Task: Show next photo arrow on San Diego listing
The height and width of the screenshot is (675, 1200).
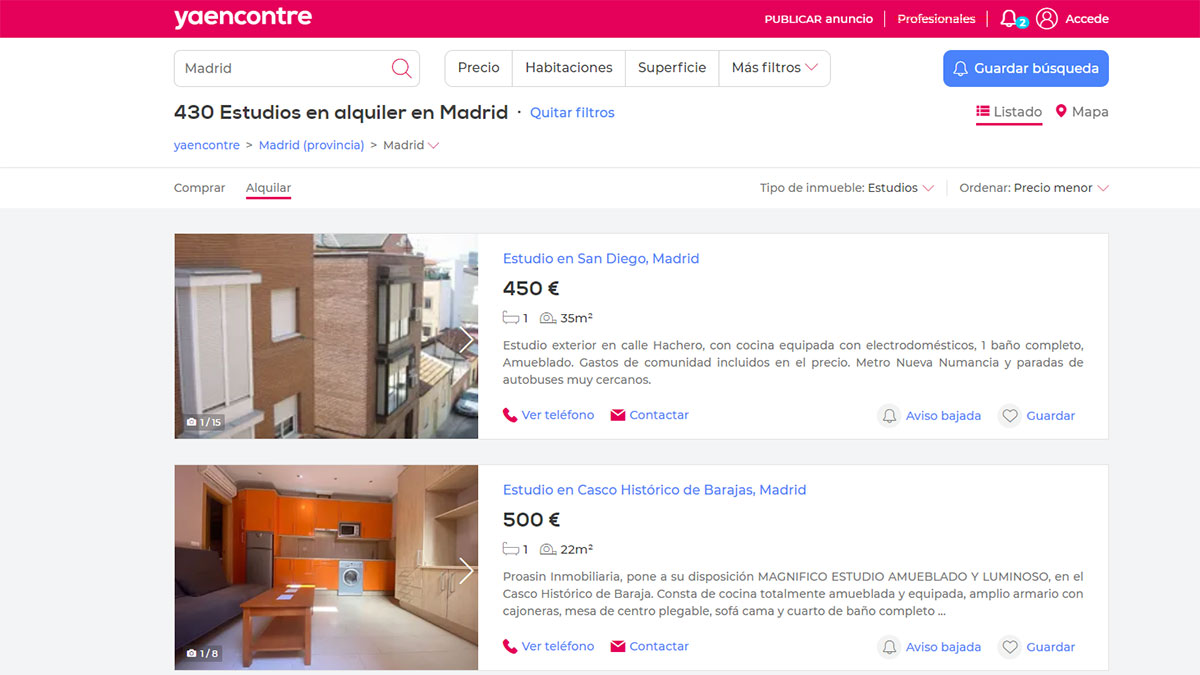Action: pos(466,339)
